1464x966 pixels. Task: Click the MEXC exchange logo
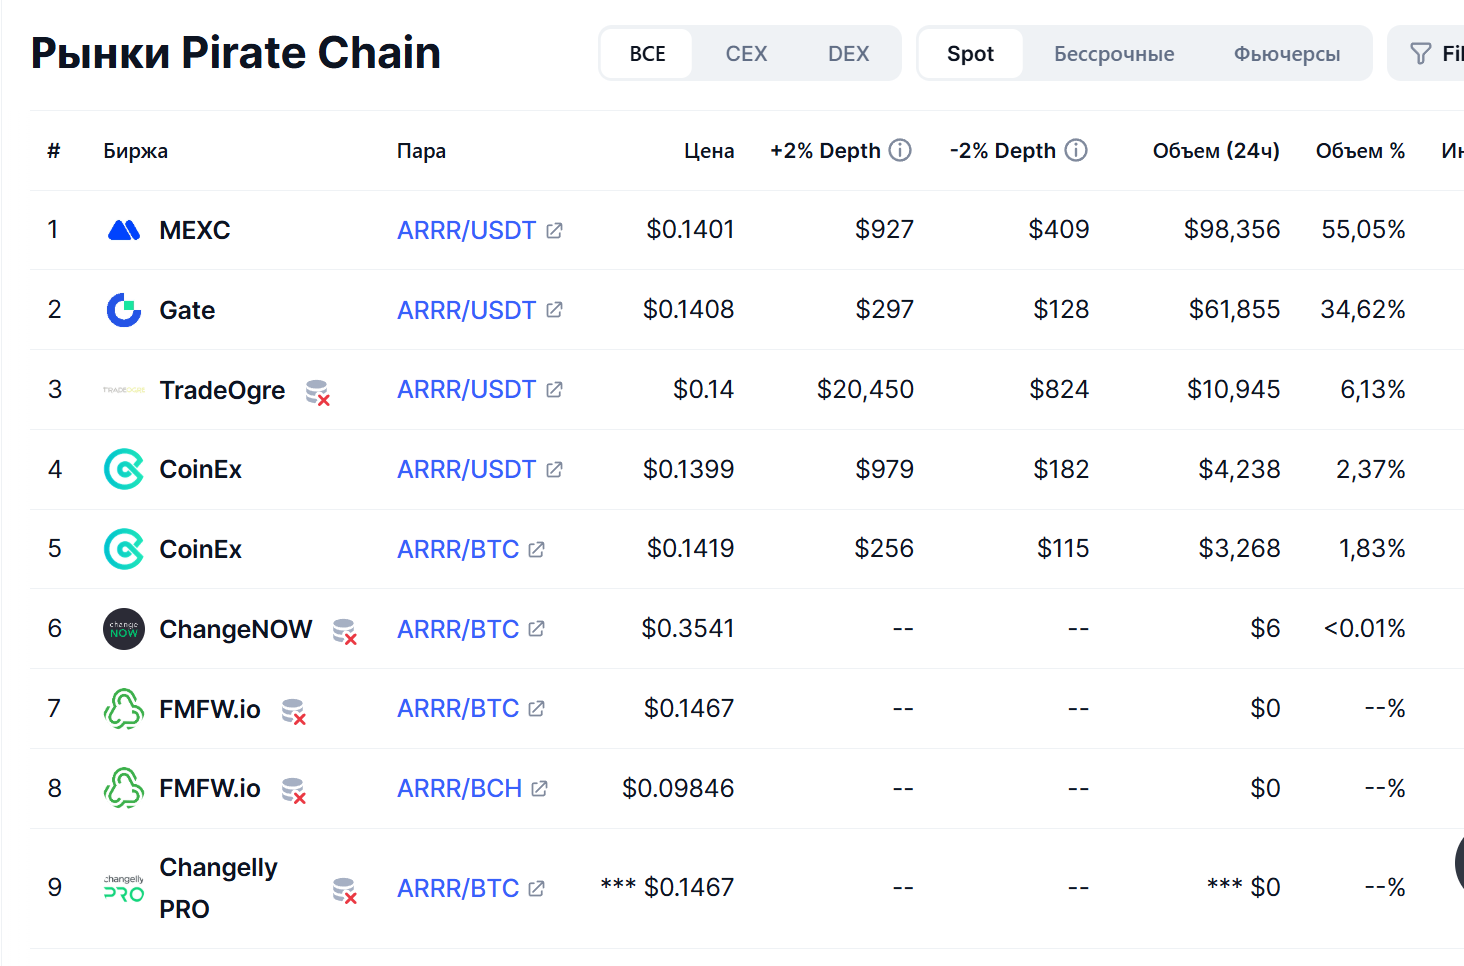click(122, 229)
